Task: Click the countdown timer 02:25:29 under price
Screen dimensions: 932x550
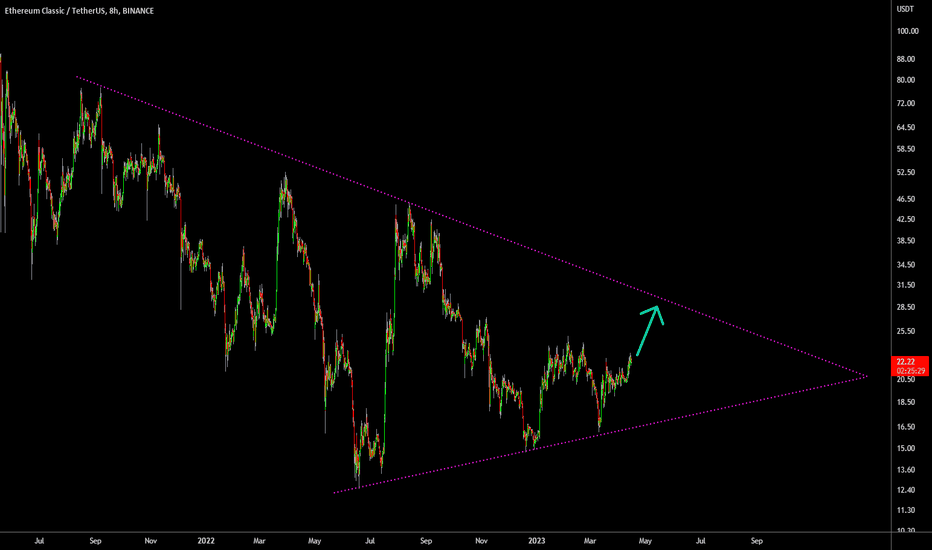Action: [x=910, y=371]
